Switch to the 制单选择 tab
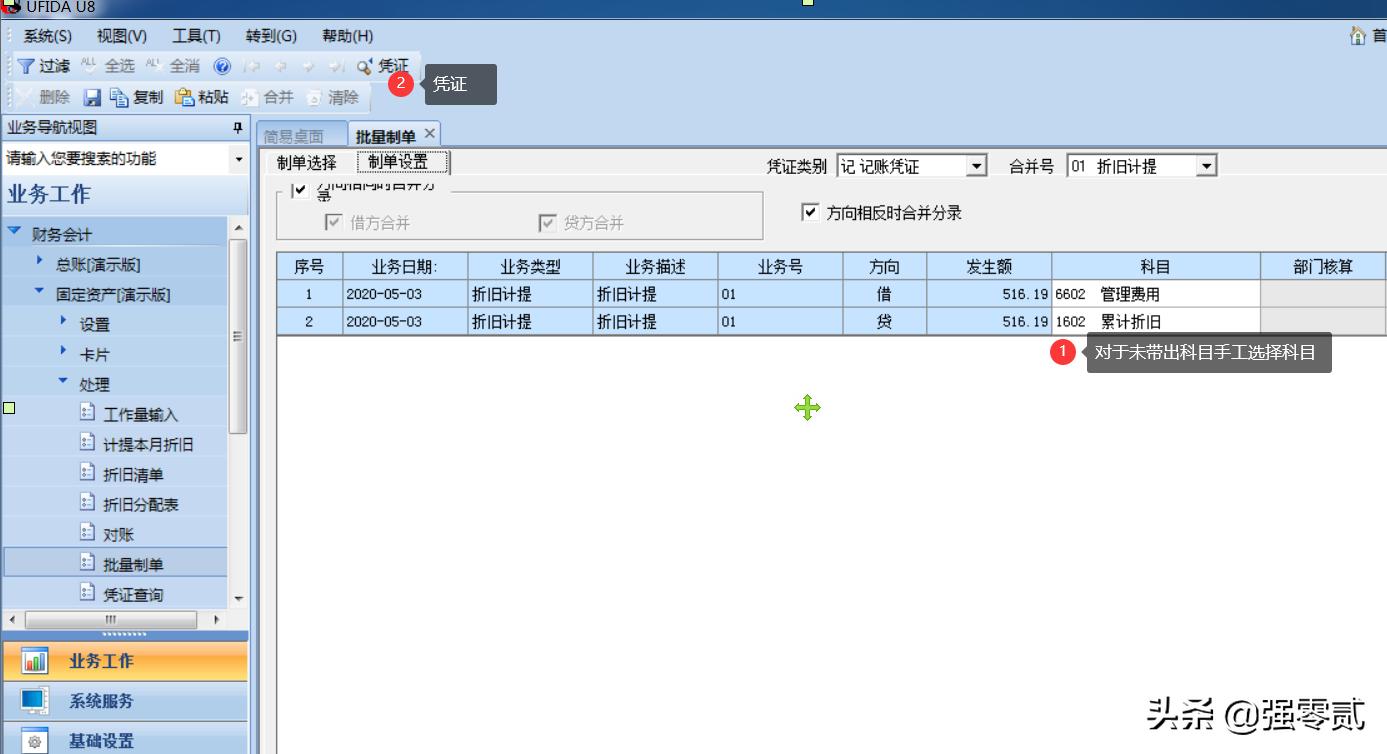1387x754 pixels. [306, 162]
